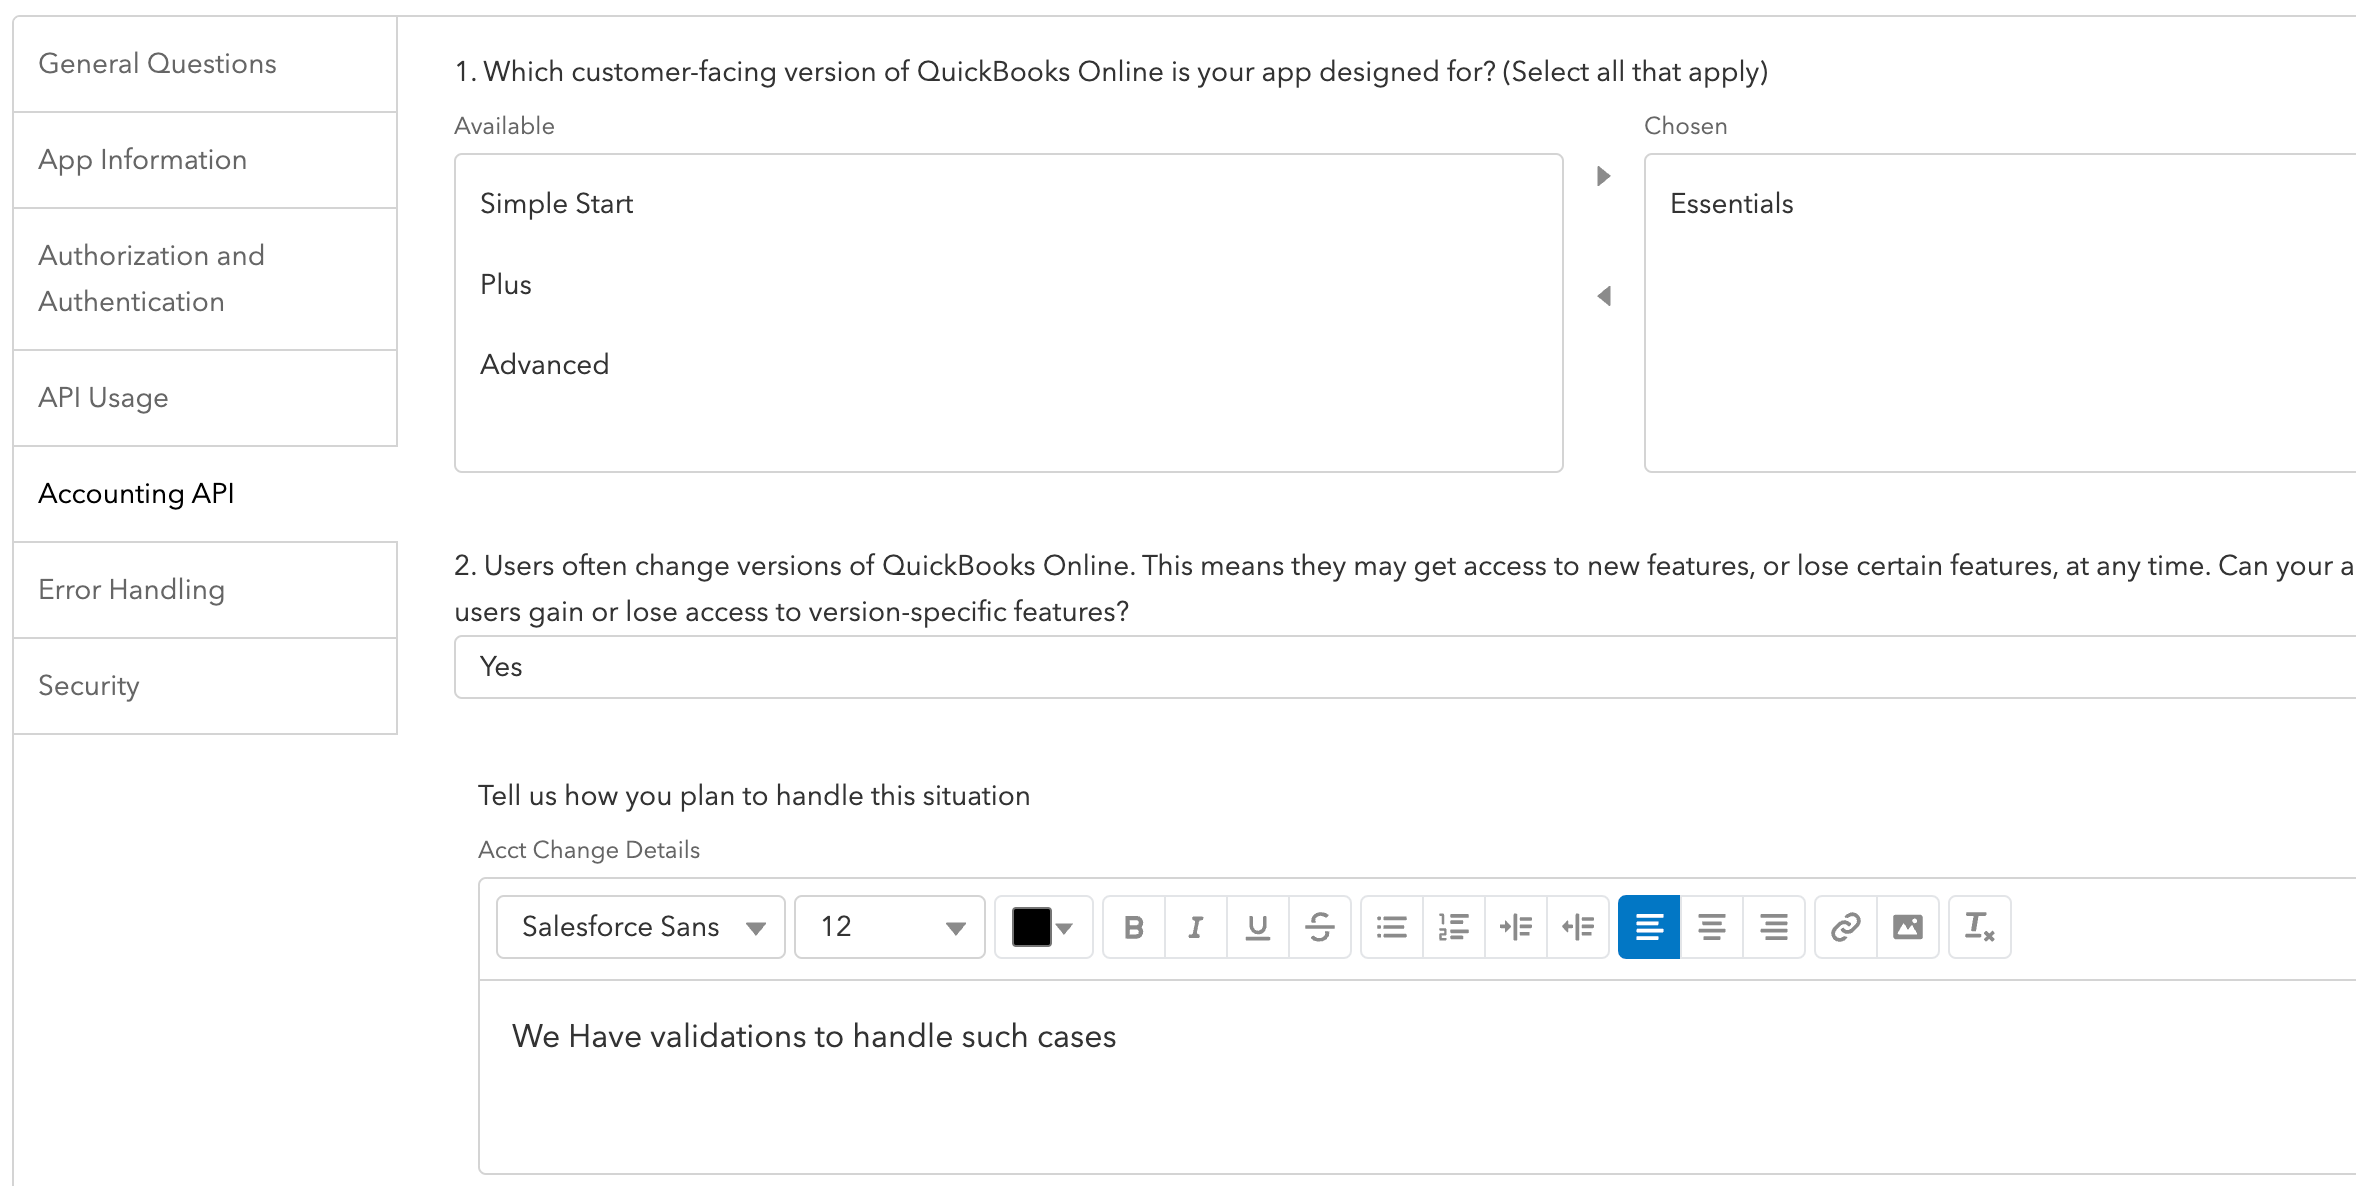
Task: Center-align the editor text
Action: click(1712, 927)
